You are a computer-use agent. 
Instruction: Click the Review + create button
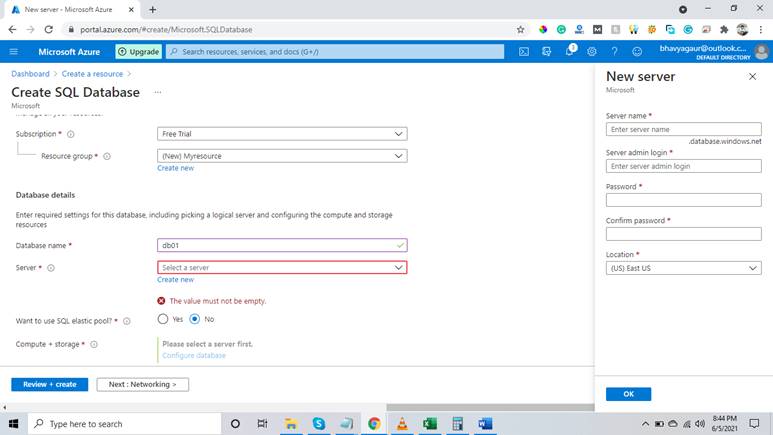coord(49,384)
